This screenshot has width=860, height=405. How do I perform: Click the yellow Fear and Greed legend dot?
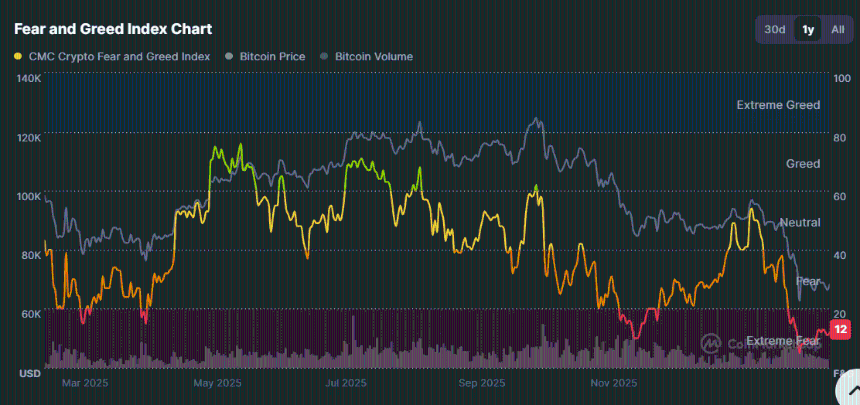[x=18, y=57]
